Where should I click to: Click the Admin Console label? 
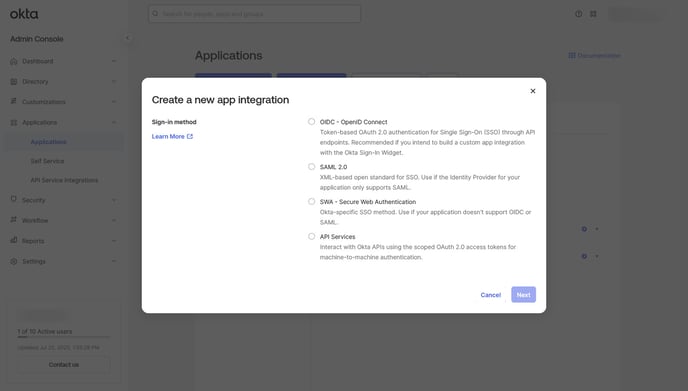click(x=36, y=39)
